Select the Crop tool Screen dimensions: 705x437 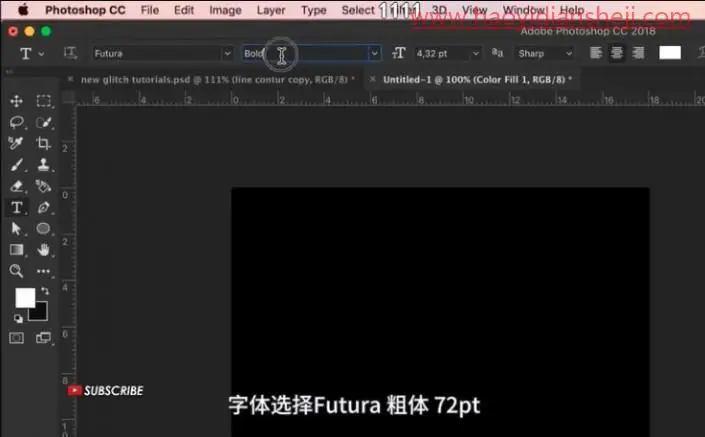pos(43,143)
